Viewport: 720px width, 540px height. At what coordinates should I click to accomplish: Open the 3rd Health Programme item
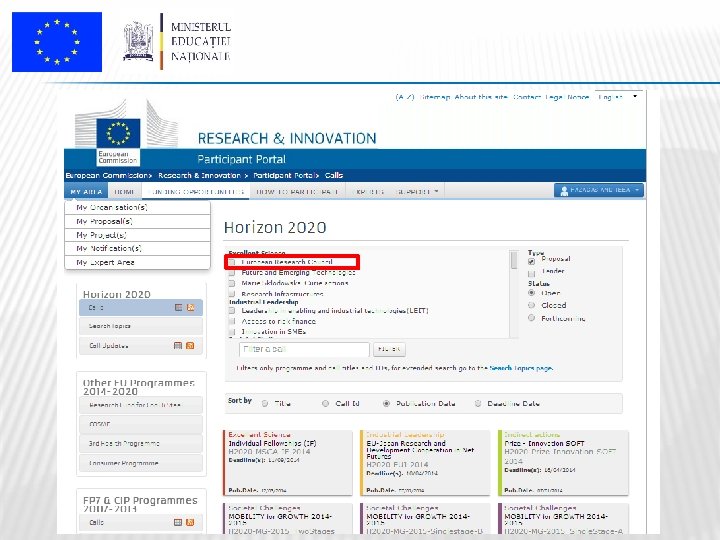click(141, 444)
